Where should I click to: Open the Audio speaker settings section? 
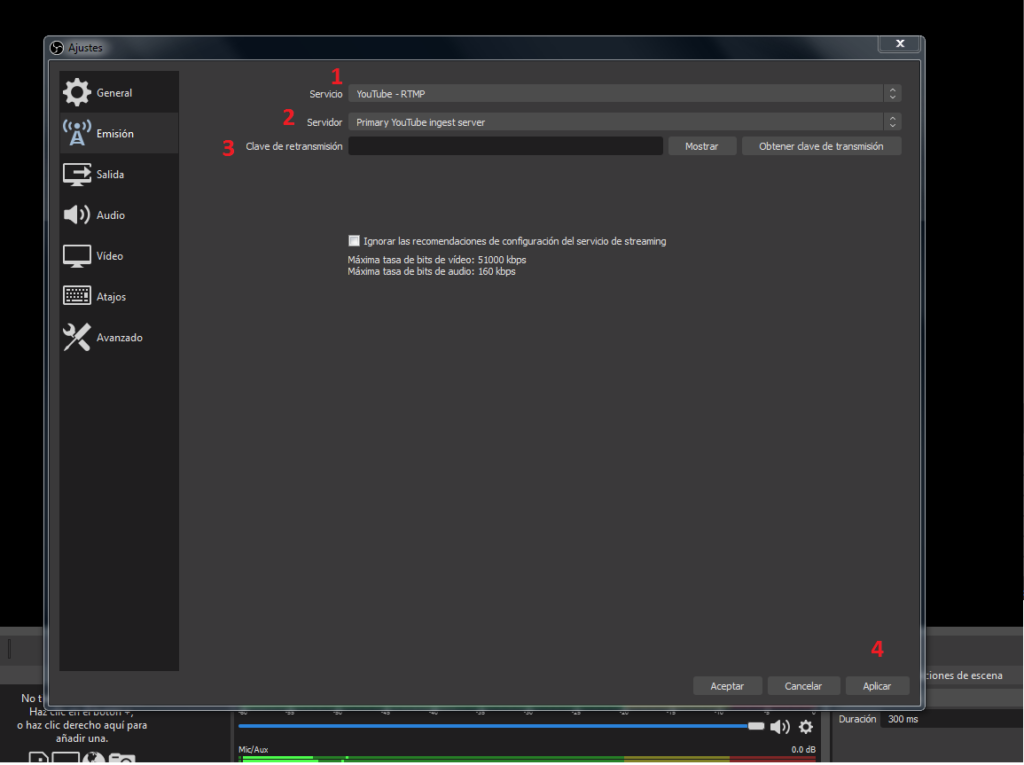coord(118,215)
